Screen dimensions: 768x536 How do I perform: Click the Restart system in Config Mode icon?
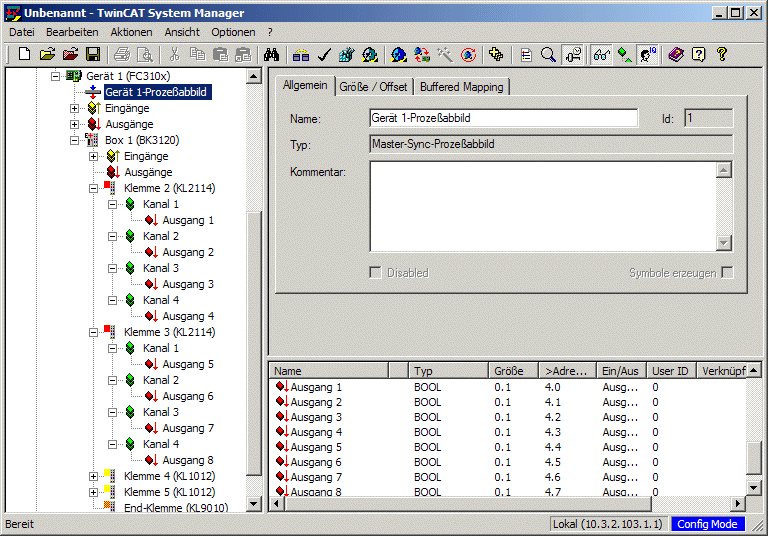tap(399, 54)
